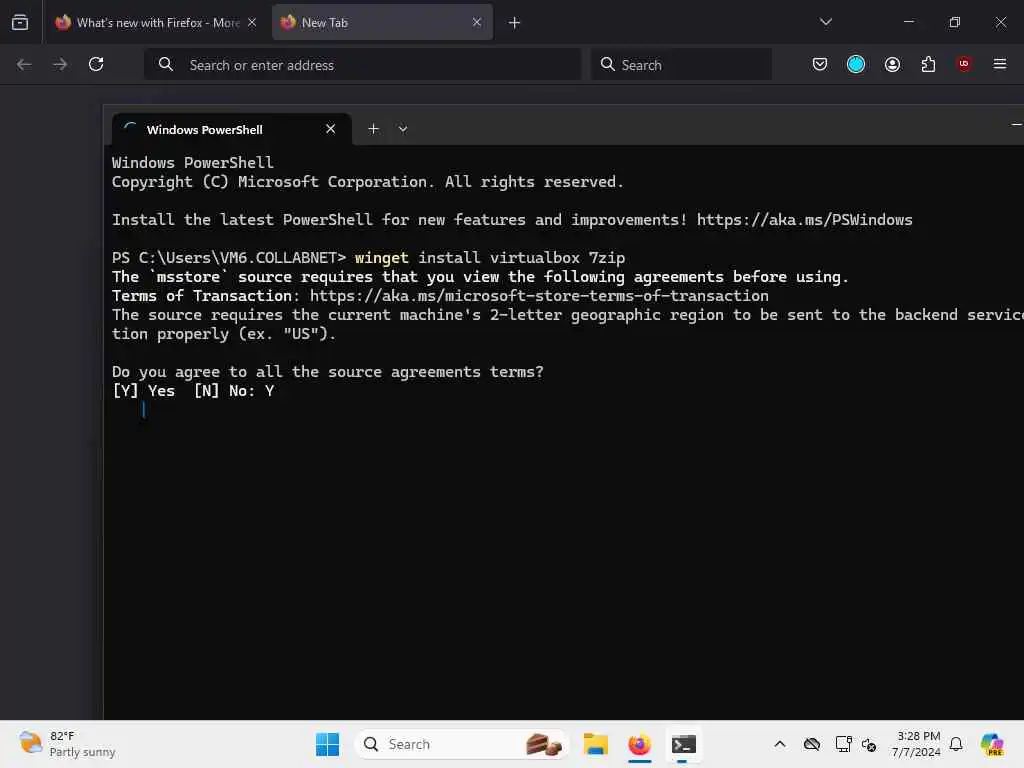Go forward one page in Firefox

coord(60,64)
